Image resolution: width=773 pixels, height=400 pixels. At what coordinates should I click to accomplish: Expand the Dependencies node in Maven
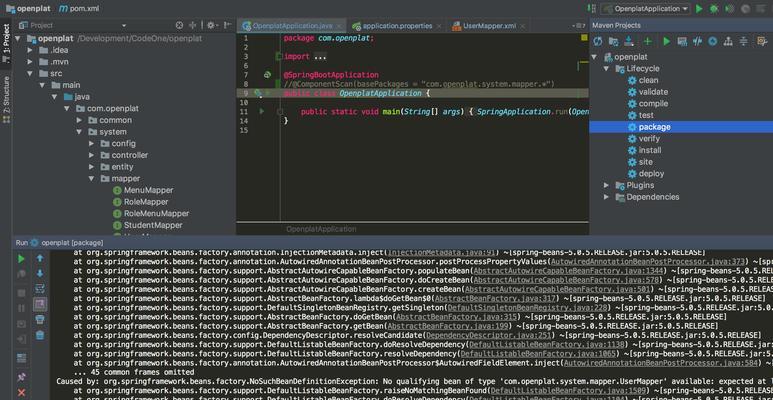coord(606,197)
